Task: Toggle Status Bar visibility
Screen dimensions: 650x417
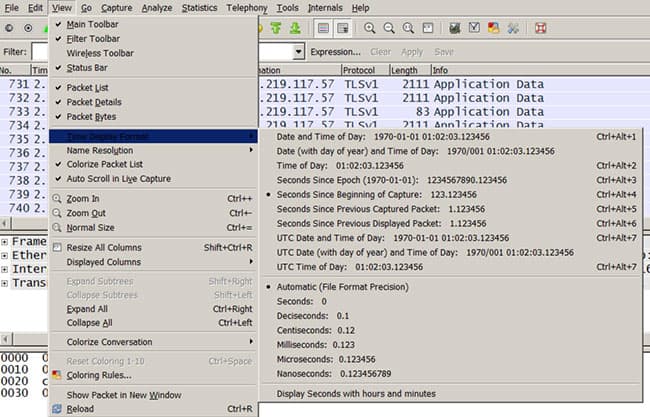Action: tap(153, 68)
